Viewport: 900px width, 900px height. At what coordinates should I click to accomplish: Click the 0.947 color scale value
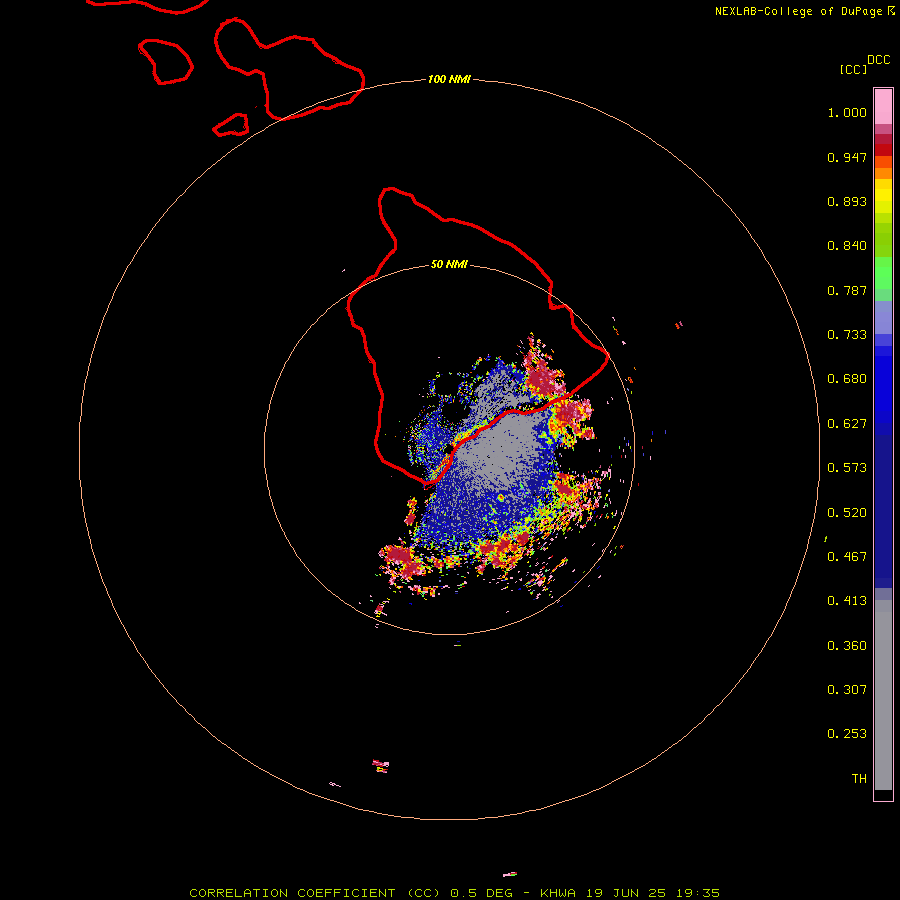[x=847, y=157]
